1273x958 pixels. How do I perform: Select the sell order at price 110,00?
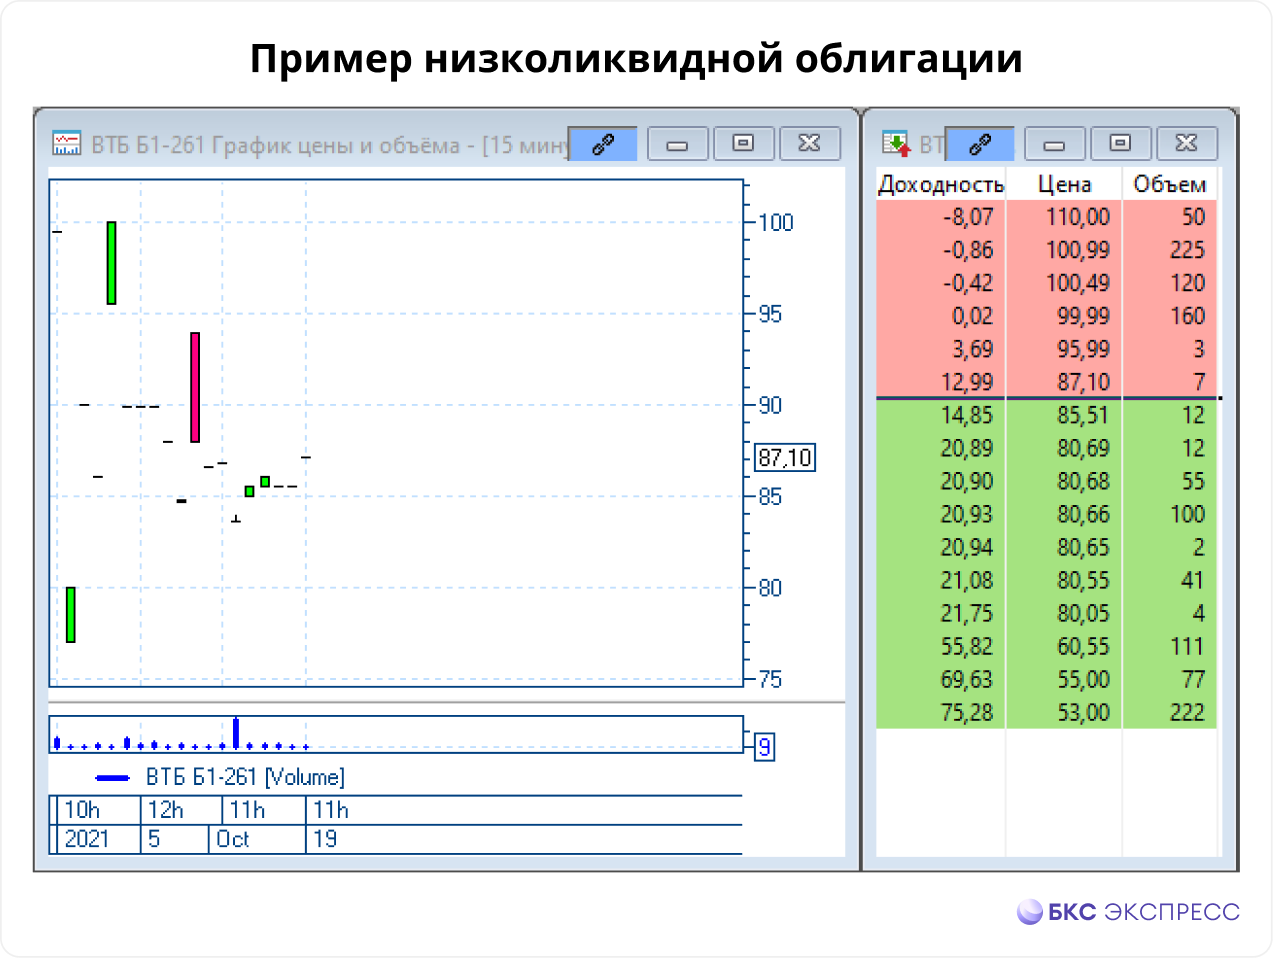click(1046, 217)
